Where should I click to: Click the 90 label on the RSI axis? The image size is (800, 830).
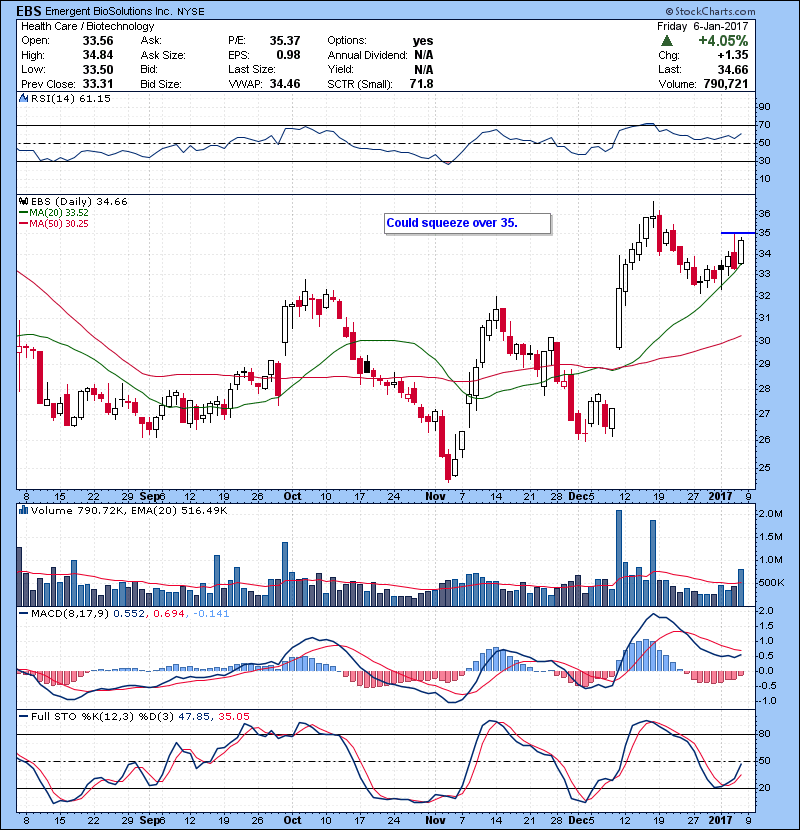point(764,107)
